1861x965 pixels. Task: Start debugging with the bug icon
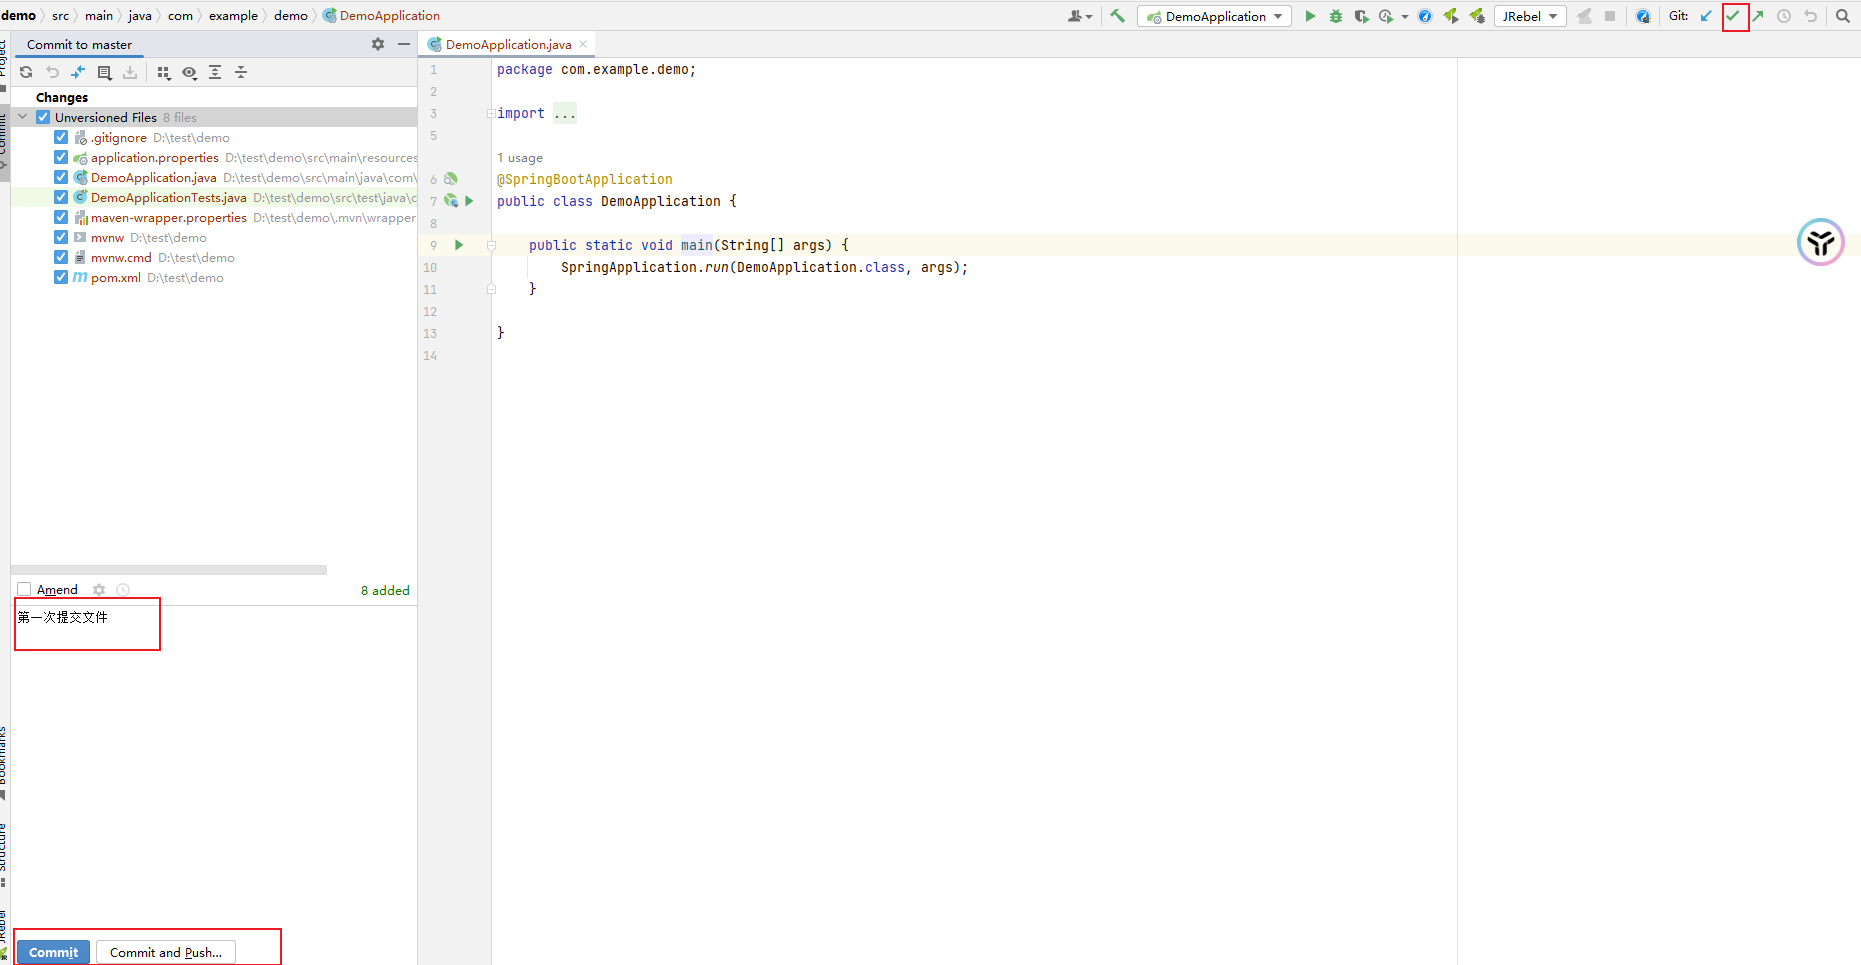[1336, 16]
